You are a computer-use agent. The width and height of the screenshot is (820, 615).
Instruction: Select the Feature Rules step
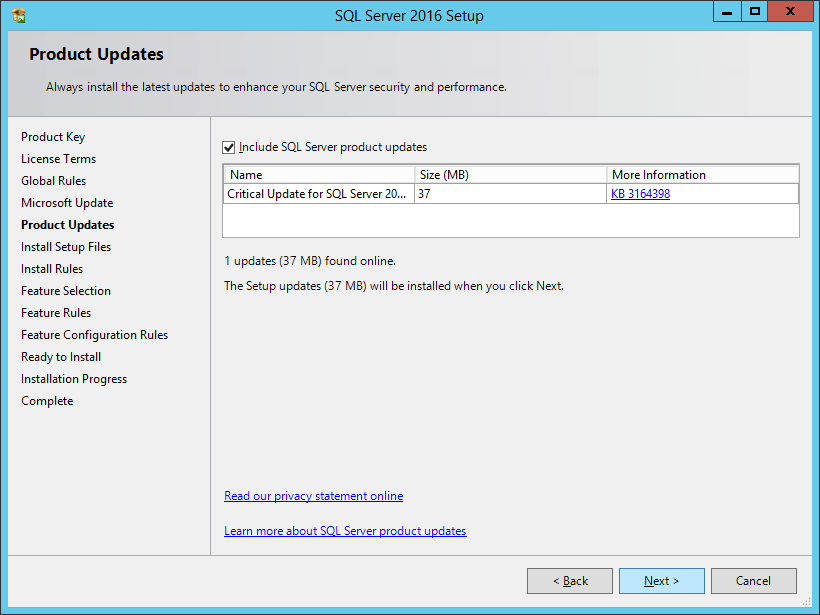pyautogui.click(x=56, y=313)
